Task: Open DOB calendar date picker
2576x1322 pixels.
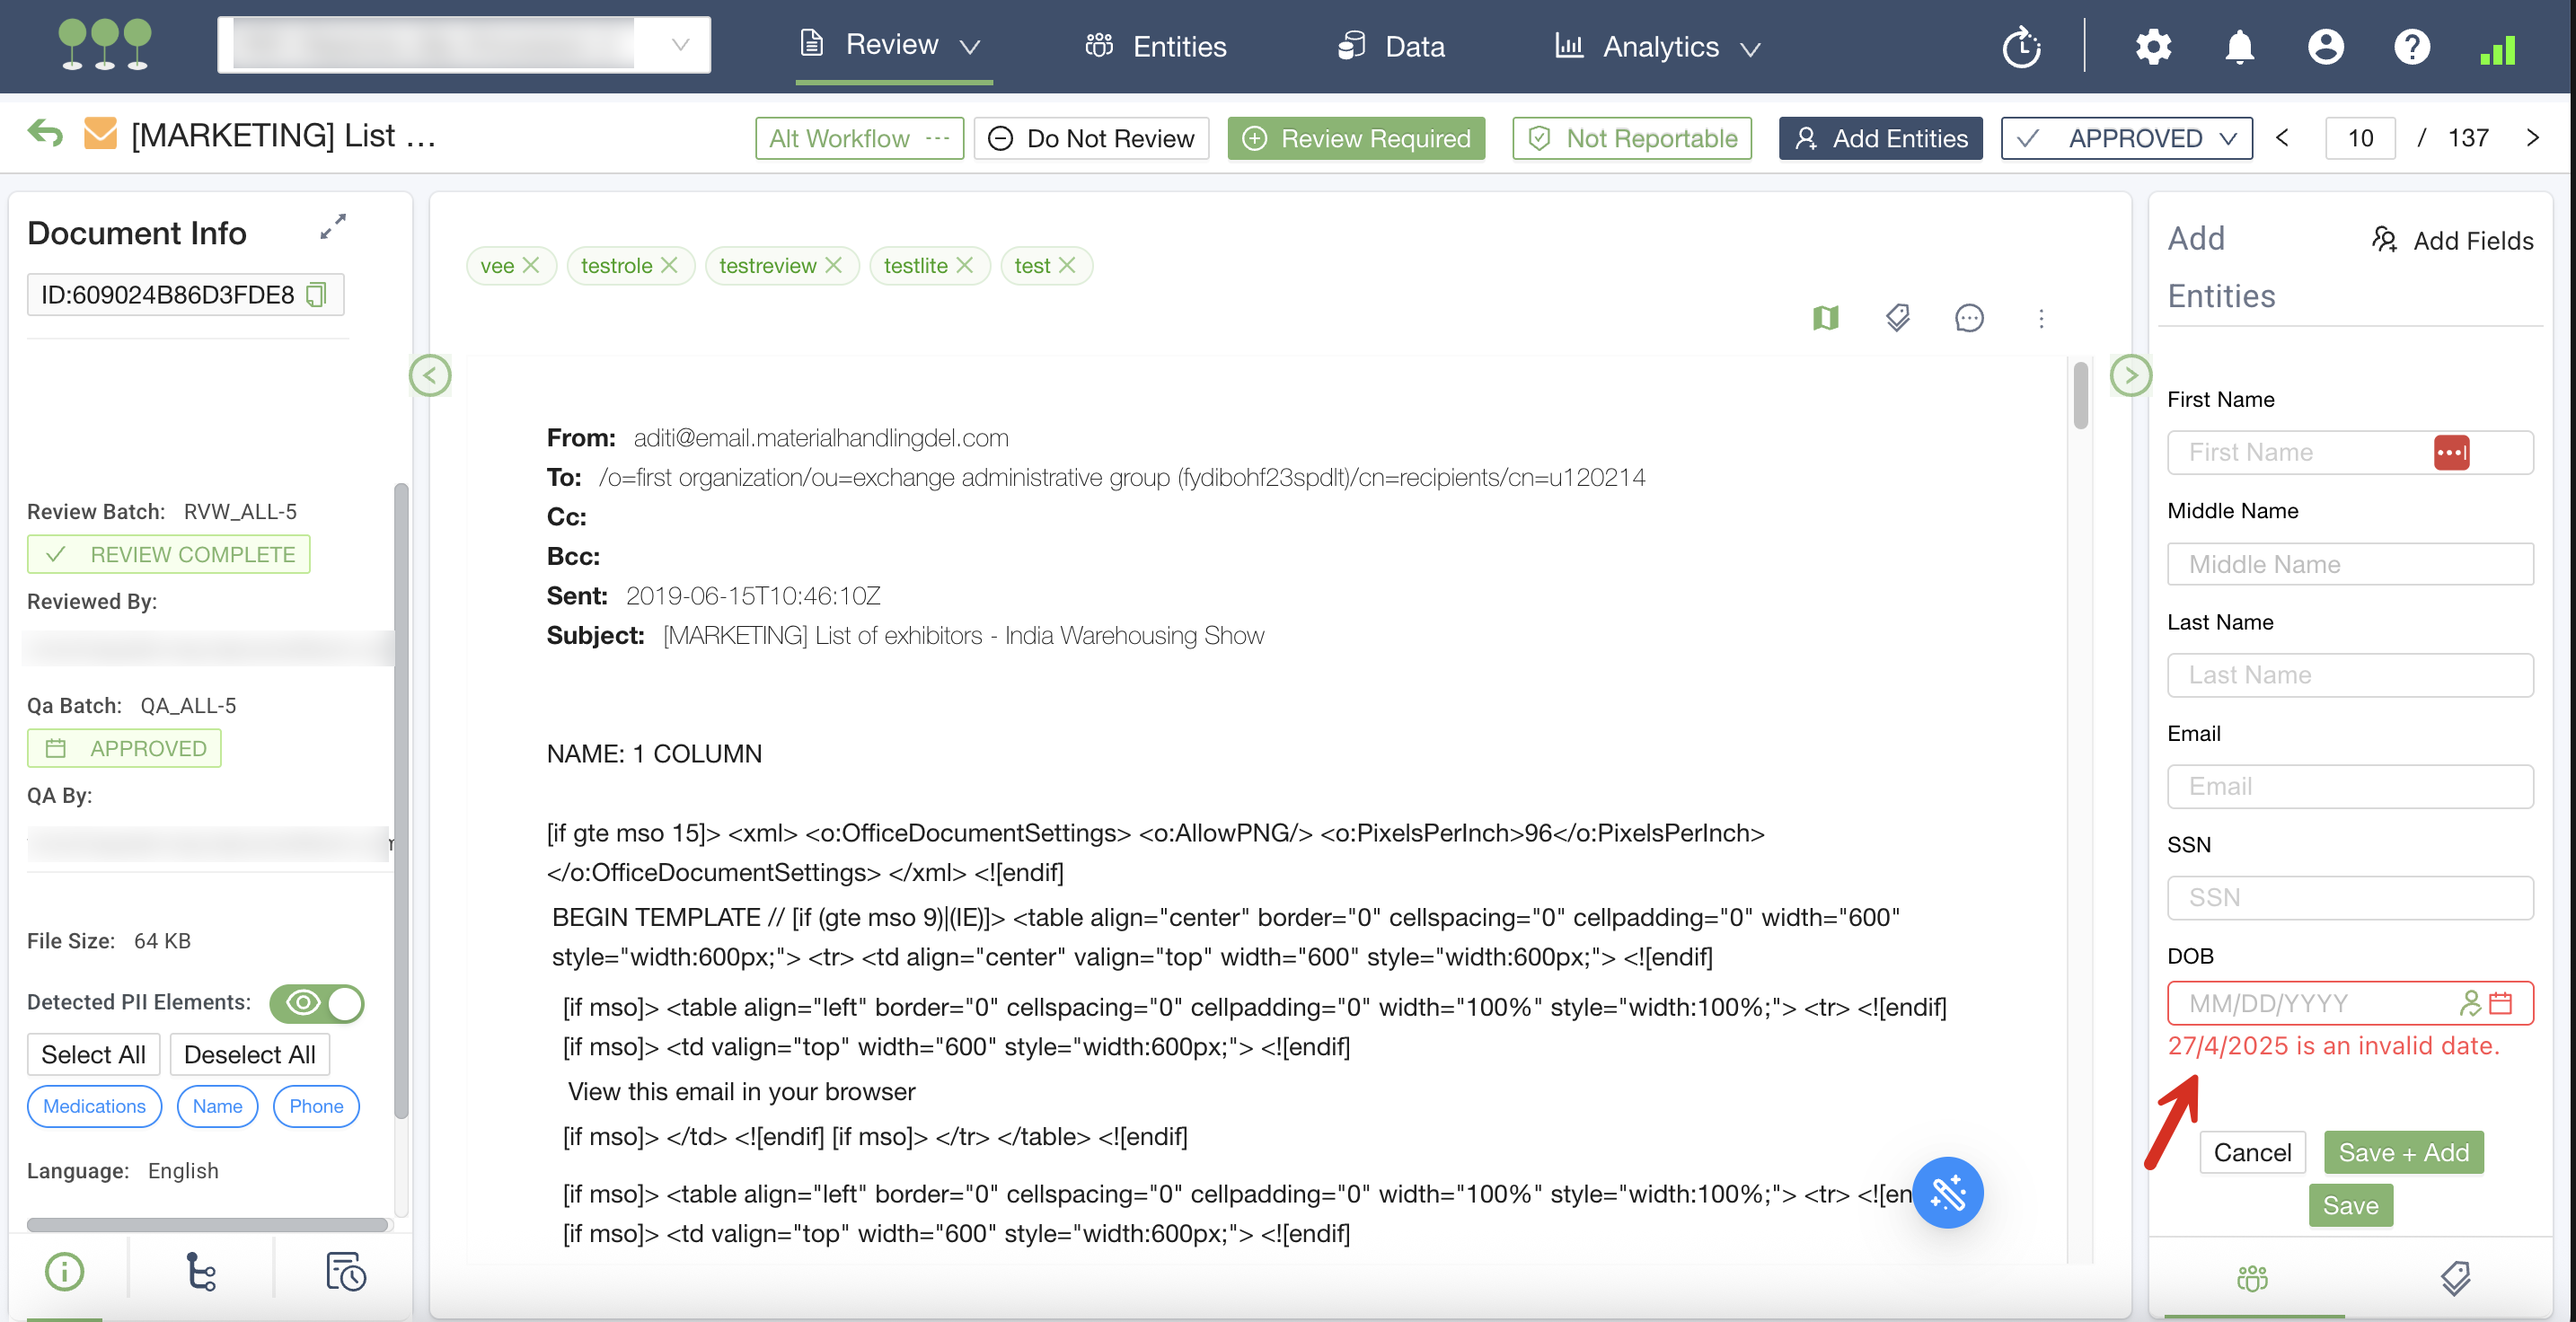Action: tap(2500, 1003)
